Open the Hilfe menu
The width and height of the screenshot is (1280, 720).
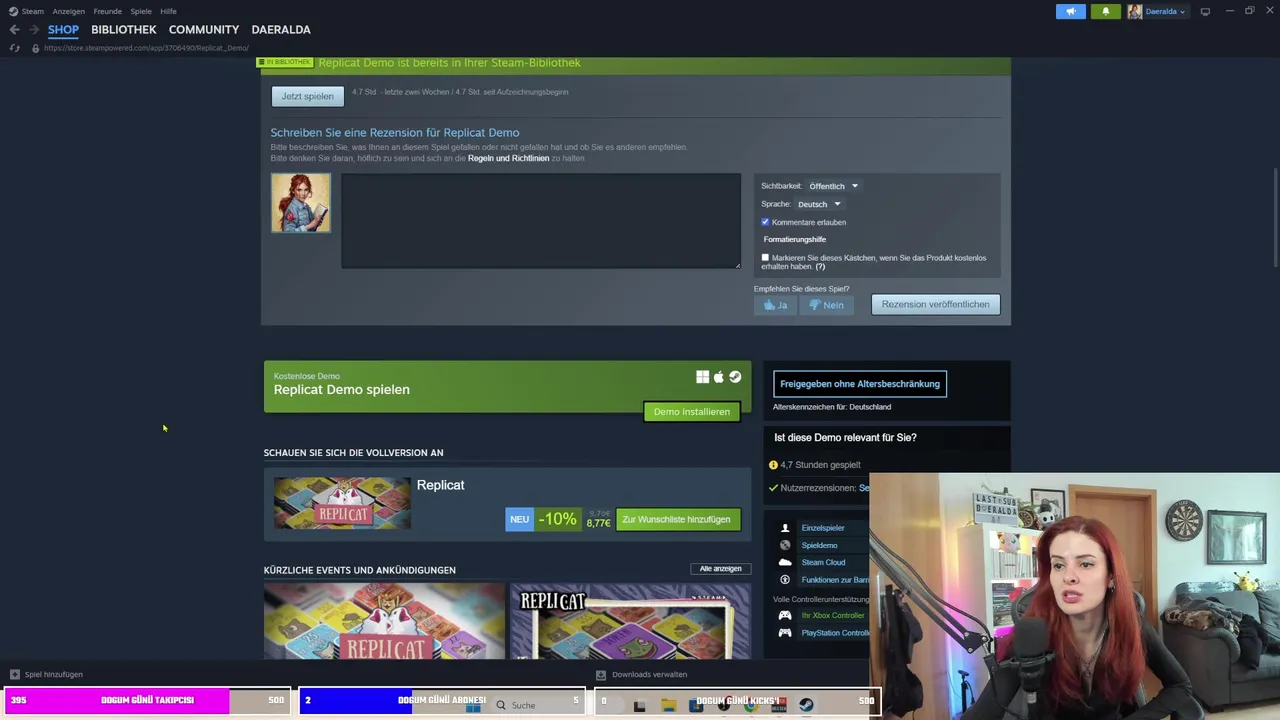(x=168, y=11)
